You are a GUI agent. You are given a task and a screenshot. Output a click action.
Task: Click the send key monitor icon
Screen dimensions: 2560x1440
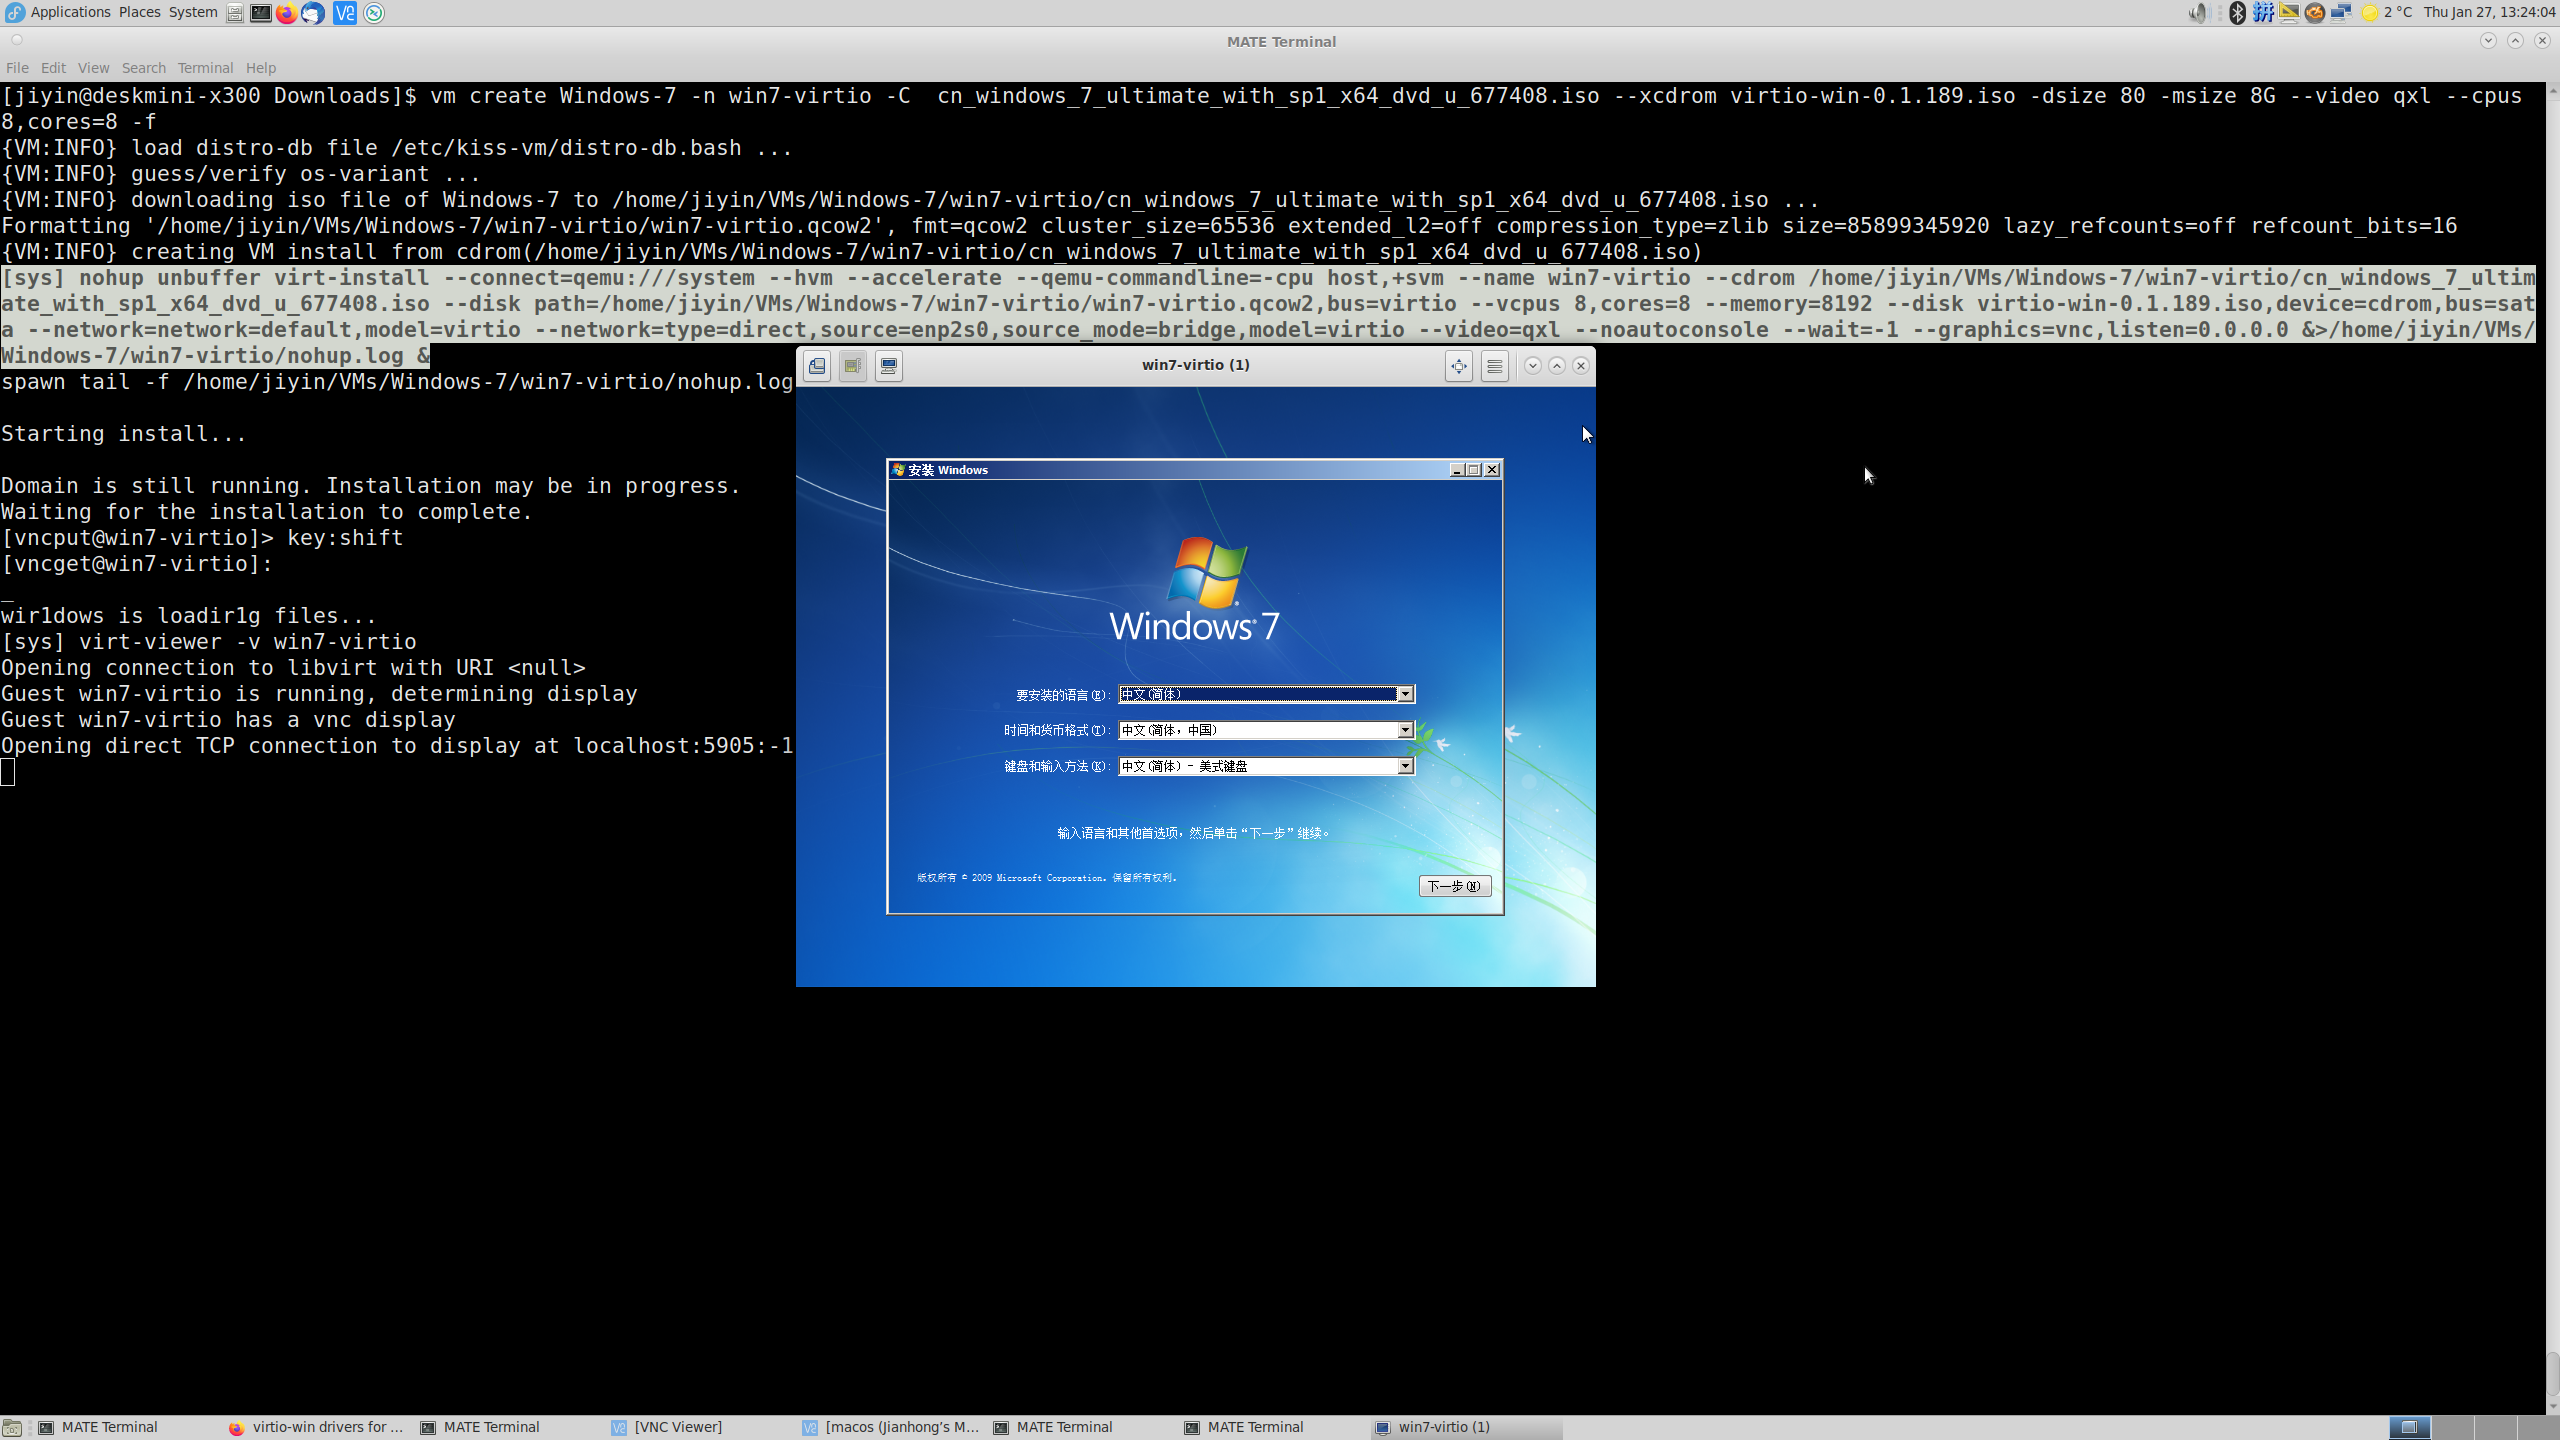coord(889,366)
